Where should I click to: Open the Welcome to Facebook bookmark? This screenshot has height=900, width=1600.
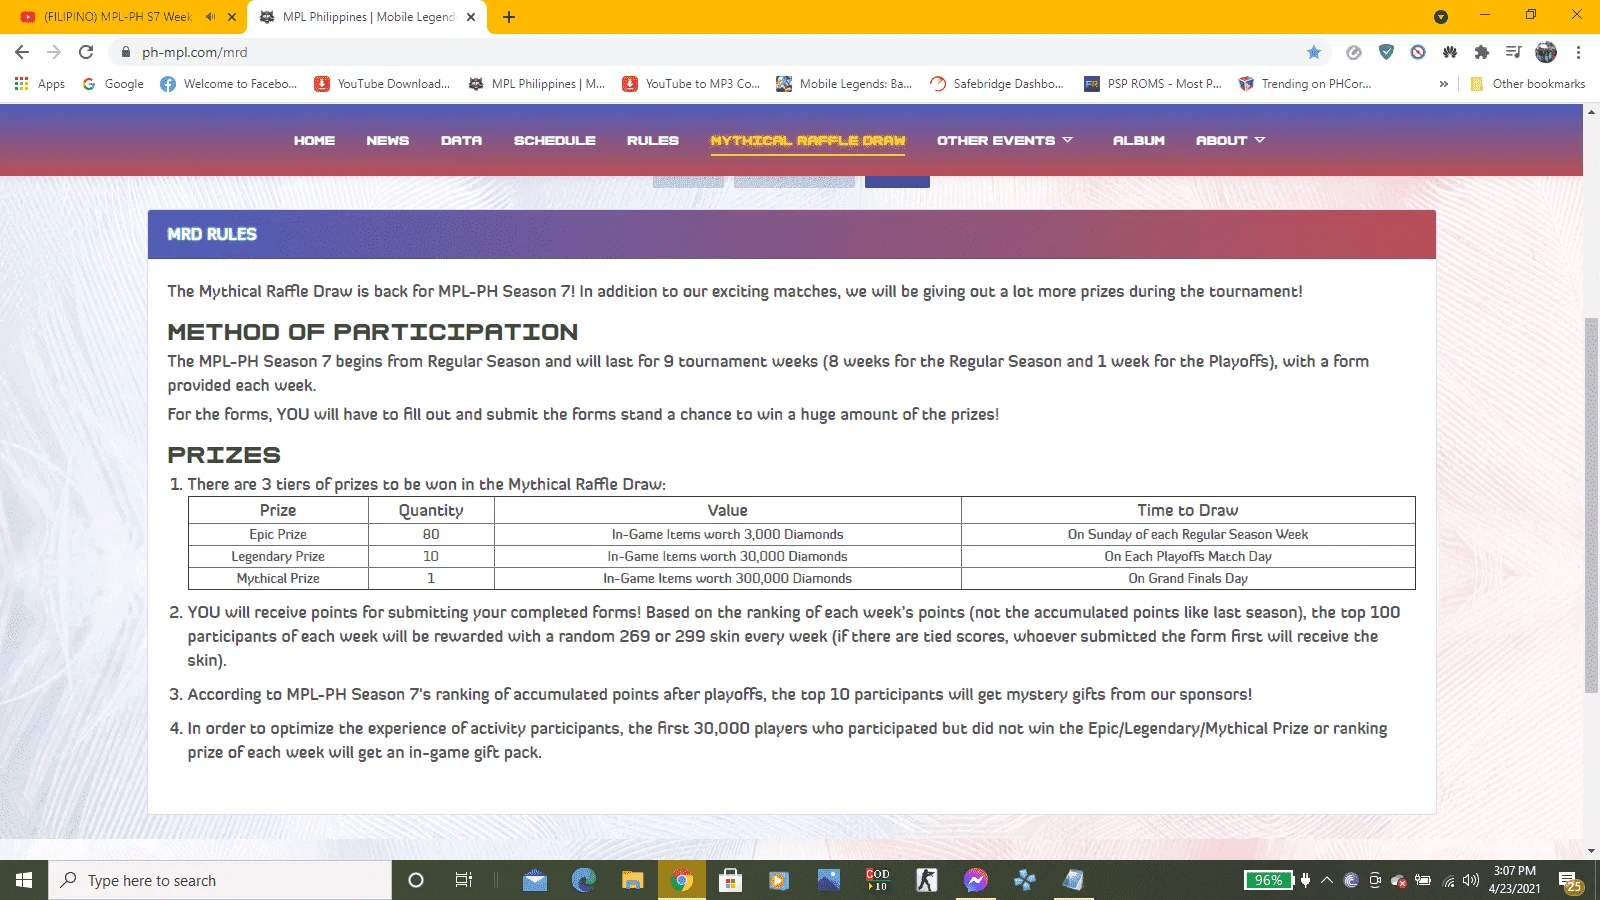(229, 84)
